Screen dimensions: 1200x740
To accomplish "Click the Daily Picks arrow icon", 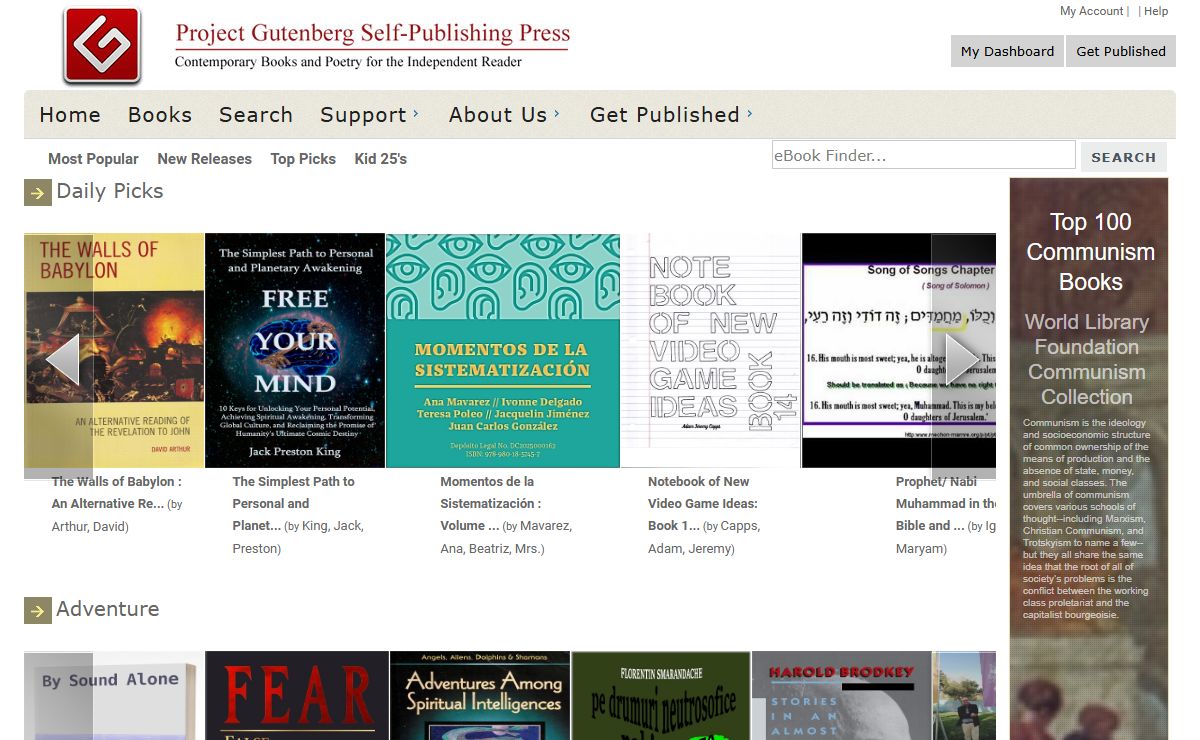I will coord(37,192).
